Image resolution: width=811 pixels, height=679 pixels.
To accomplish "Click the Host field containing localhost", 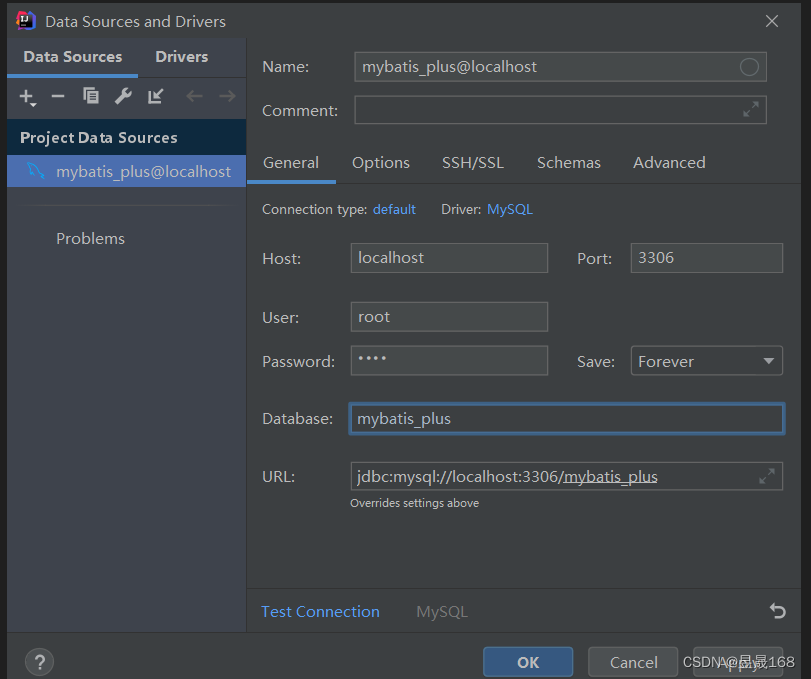I will pyautogui.click(x=449, y=258).
